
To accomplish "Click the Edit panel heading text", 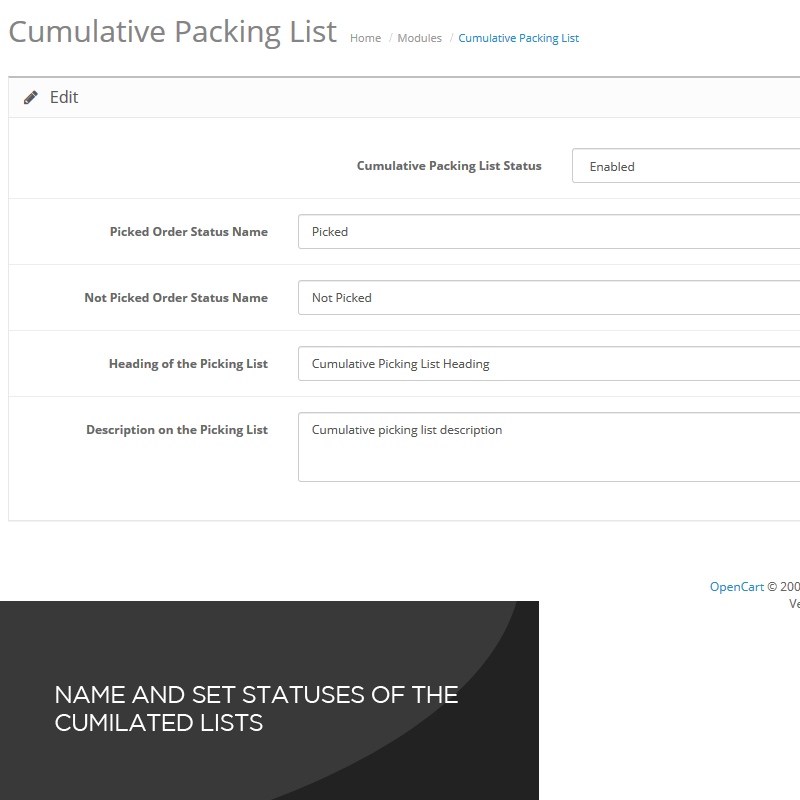I will coord(64,98).
